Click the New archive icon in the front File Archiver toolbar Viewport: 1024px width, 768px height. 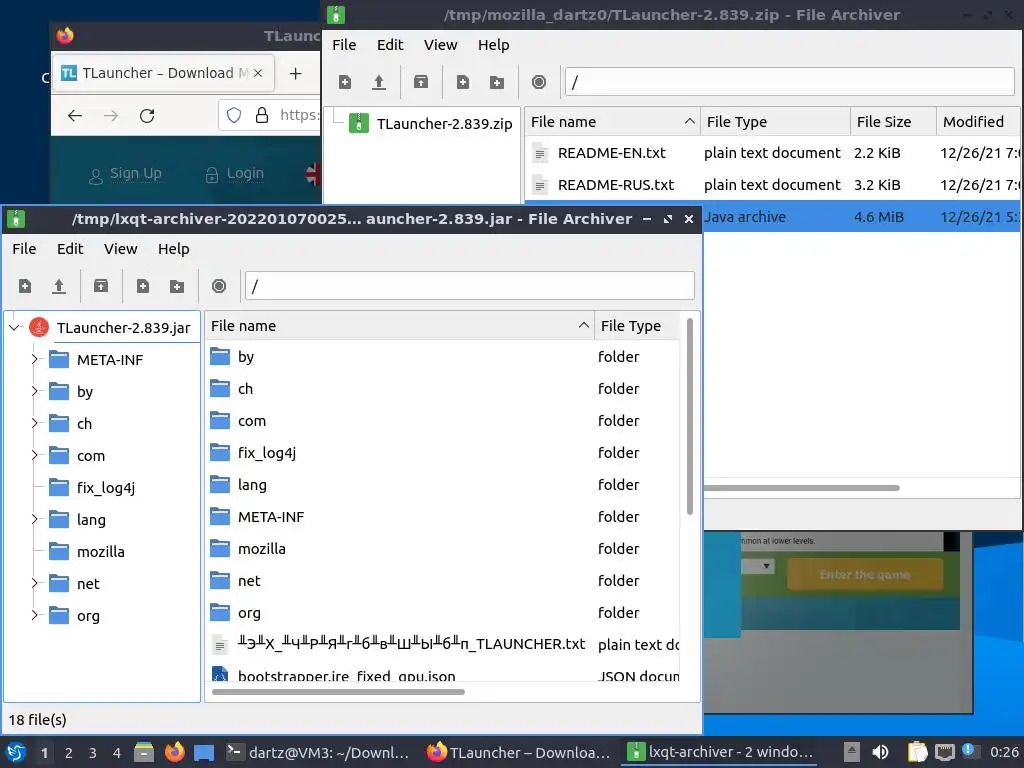click(25, 286)
